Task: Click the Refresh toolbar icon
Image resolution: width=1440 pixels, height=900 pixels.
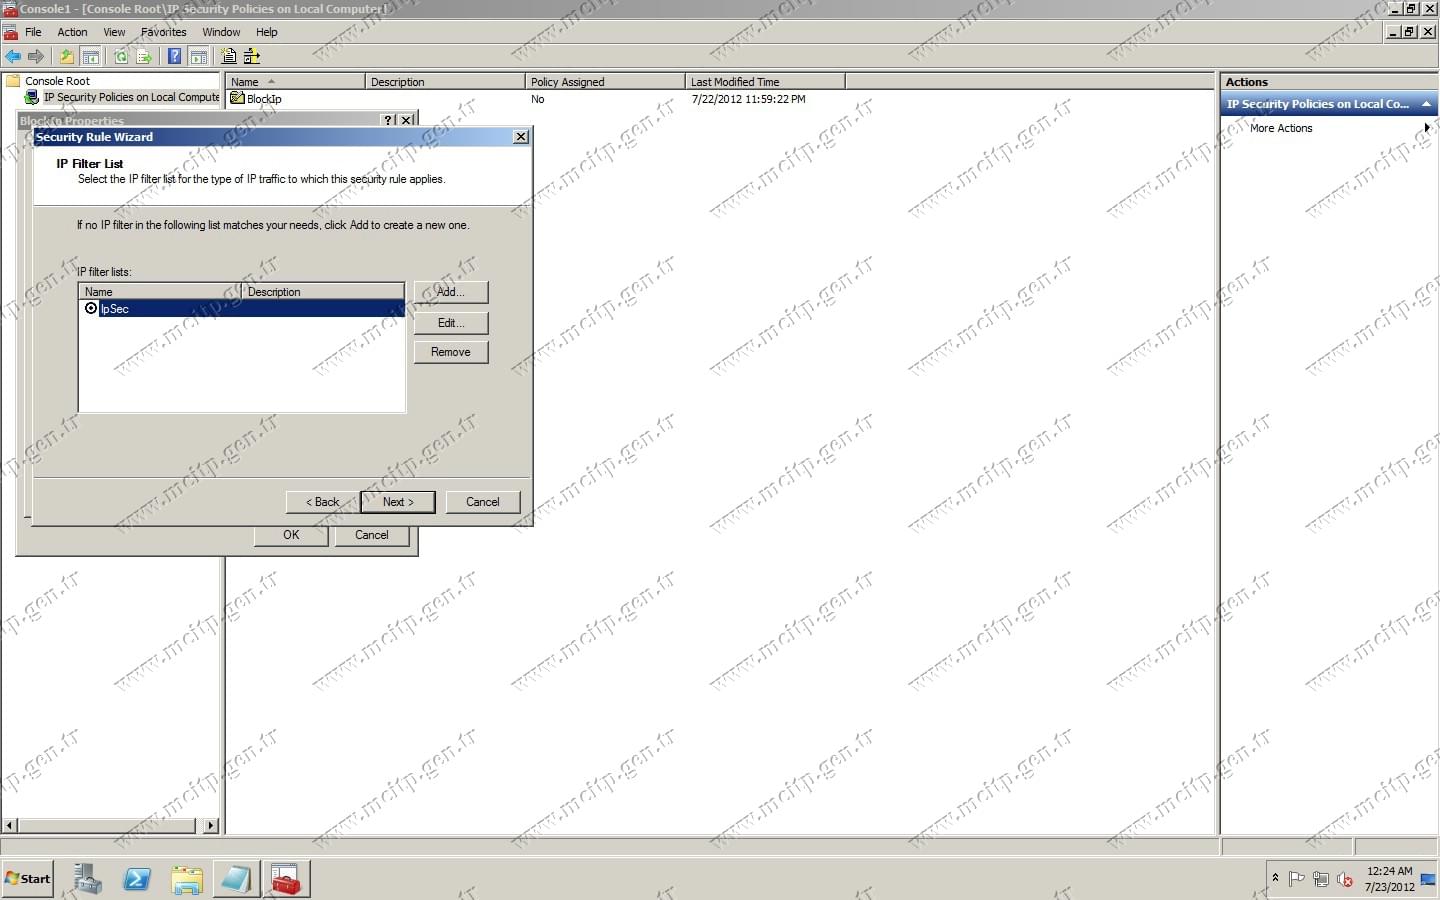Action: click(x=121, y=57)
